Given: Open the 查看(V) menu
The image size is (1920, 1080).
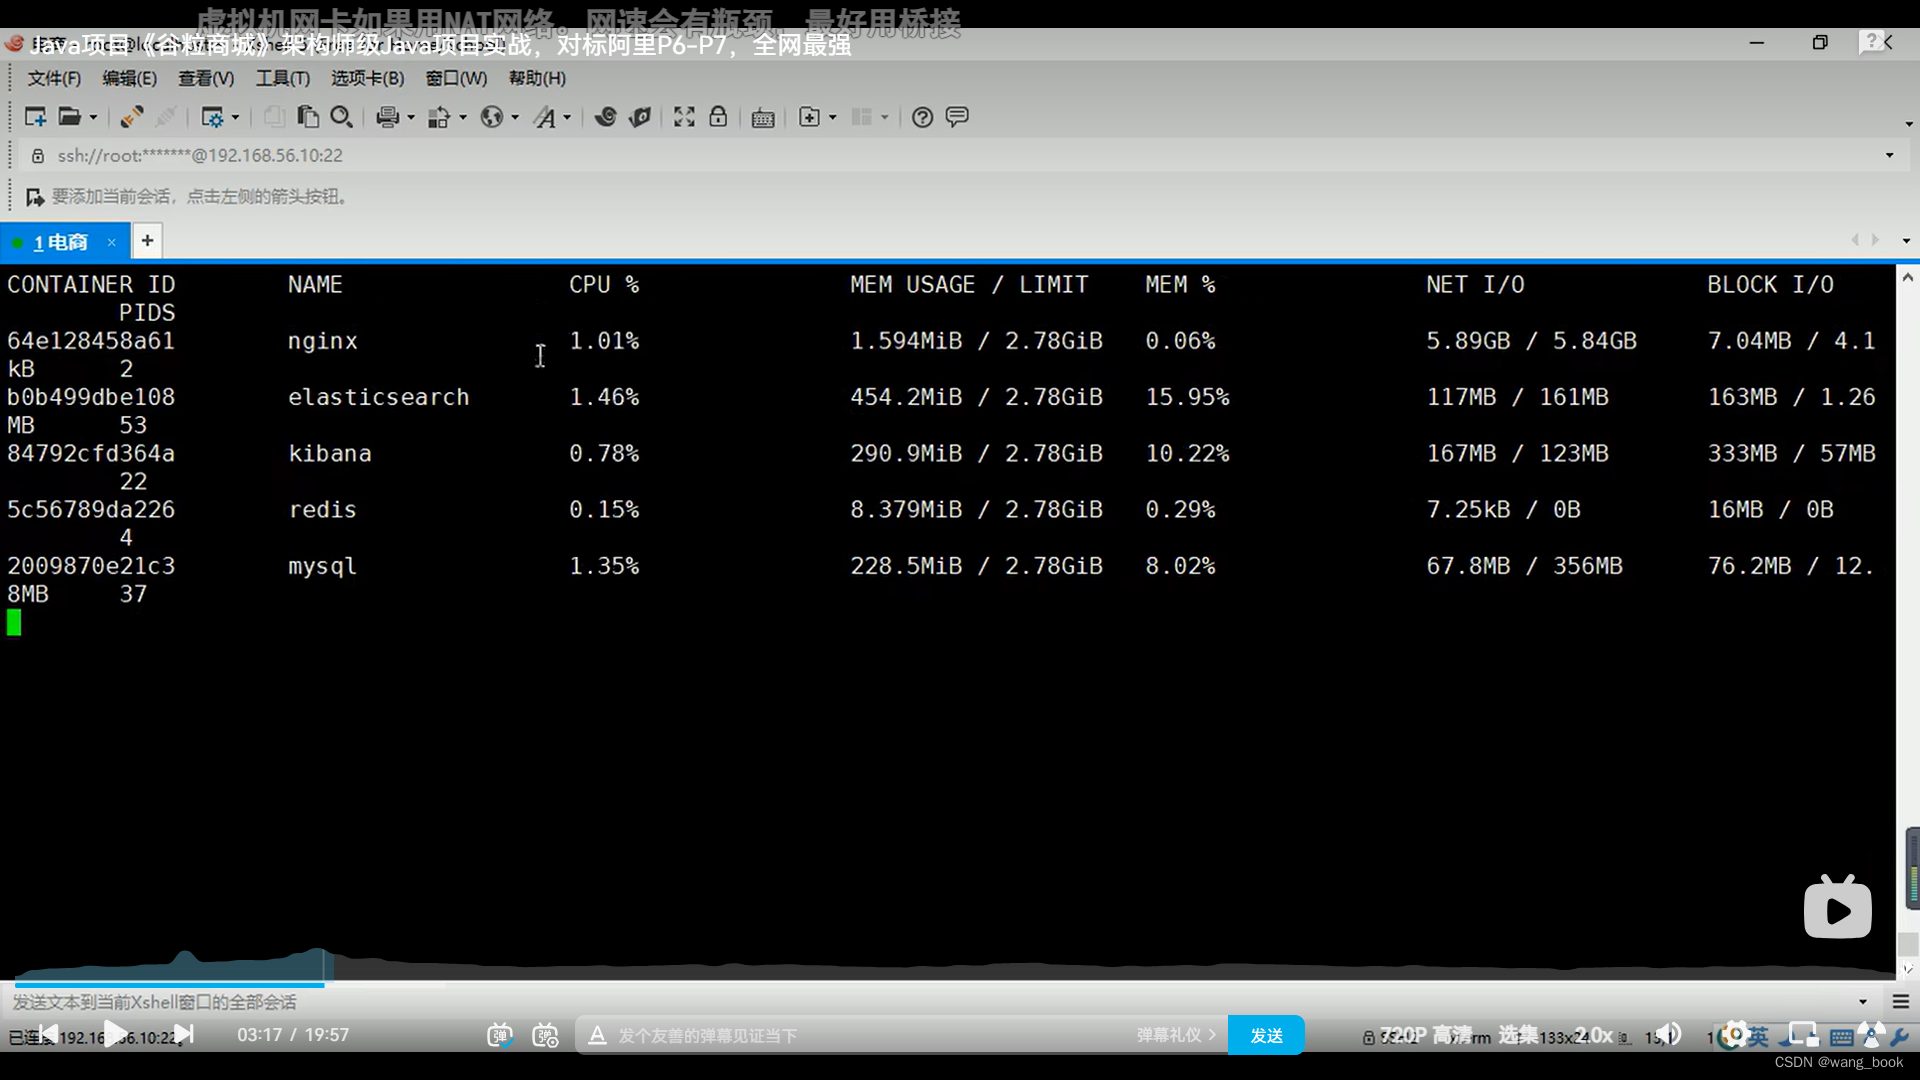Looking at the screenshot, I should pos(206,78).
